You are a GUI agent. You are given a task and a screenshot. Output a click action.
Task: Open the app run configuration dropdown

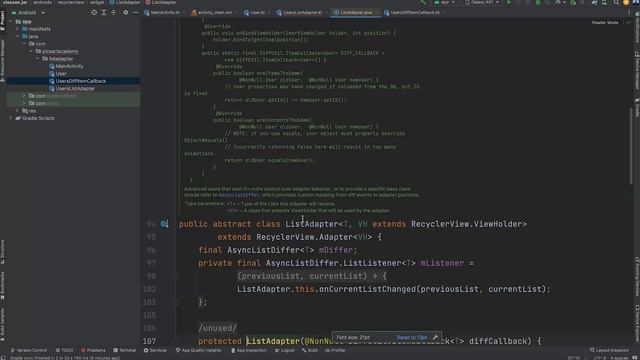pos(444,2)
